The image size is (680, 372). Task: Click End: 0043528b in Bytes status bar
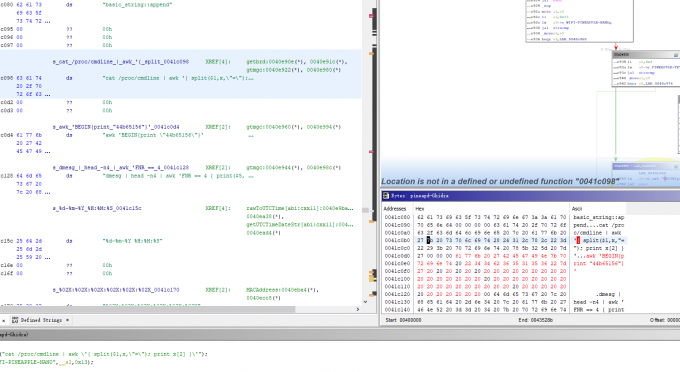(x=536, y=320)
